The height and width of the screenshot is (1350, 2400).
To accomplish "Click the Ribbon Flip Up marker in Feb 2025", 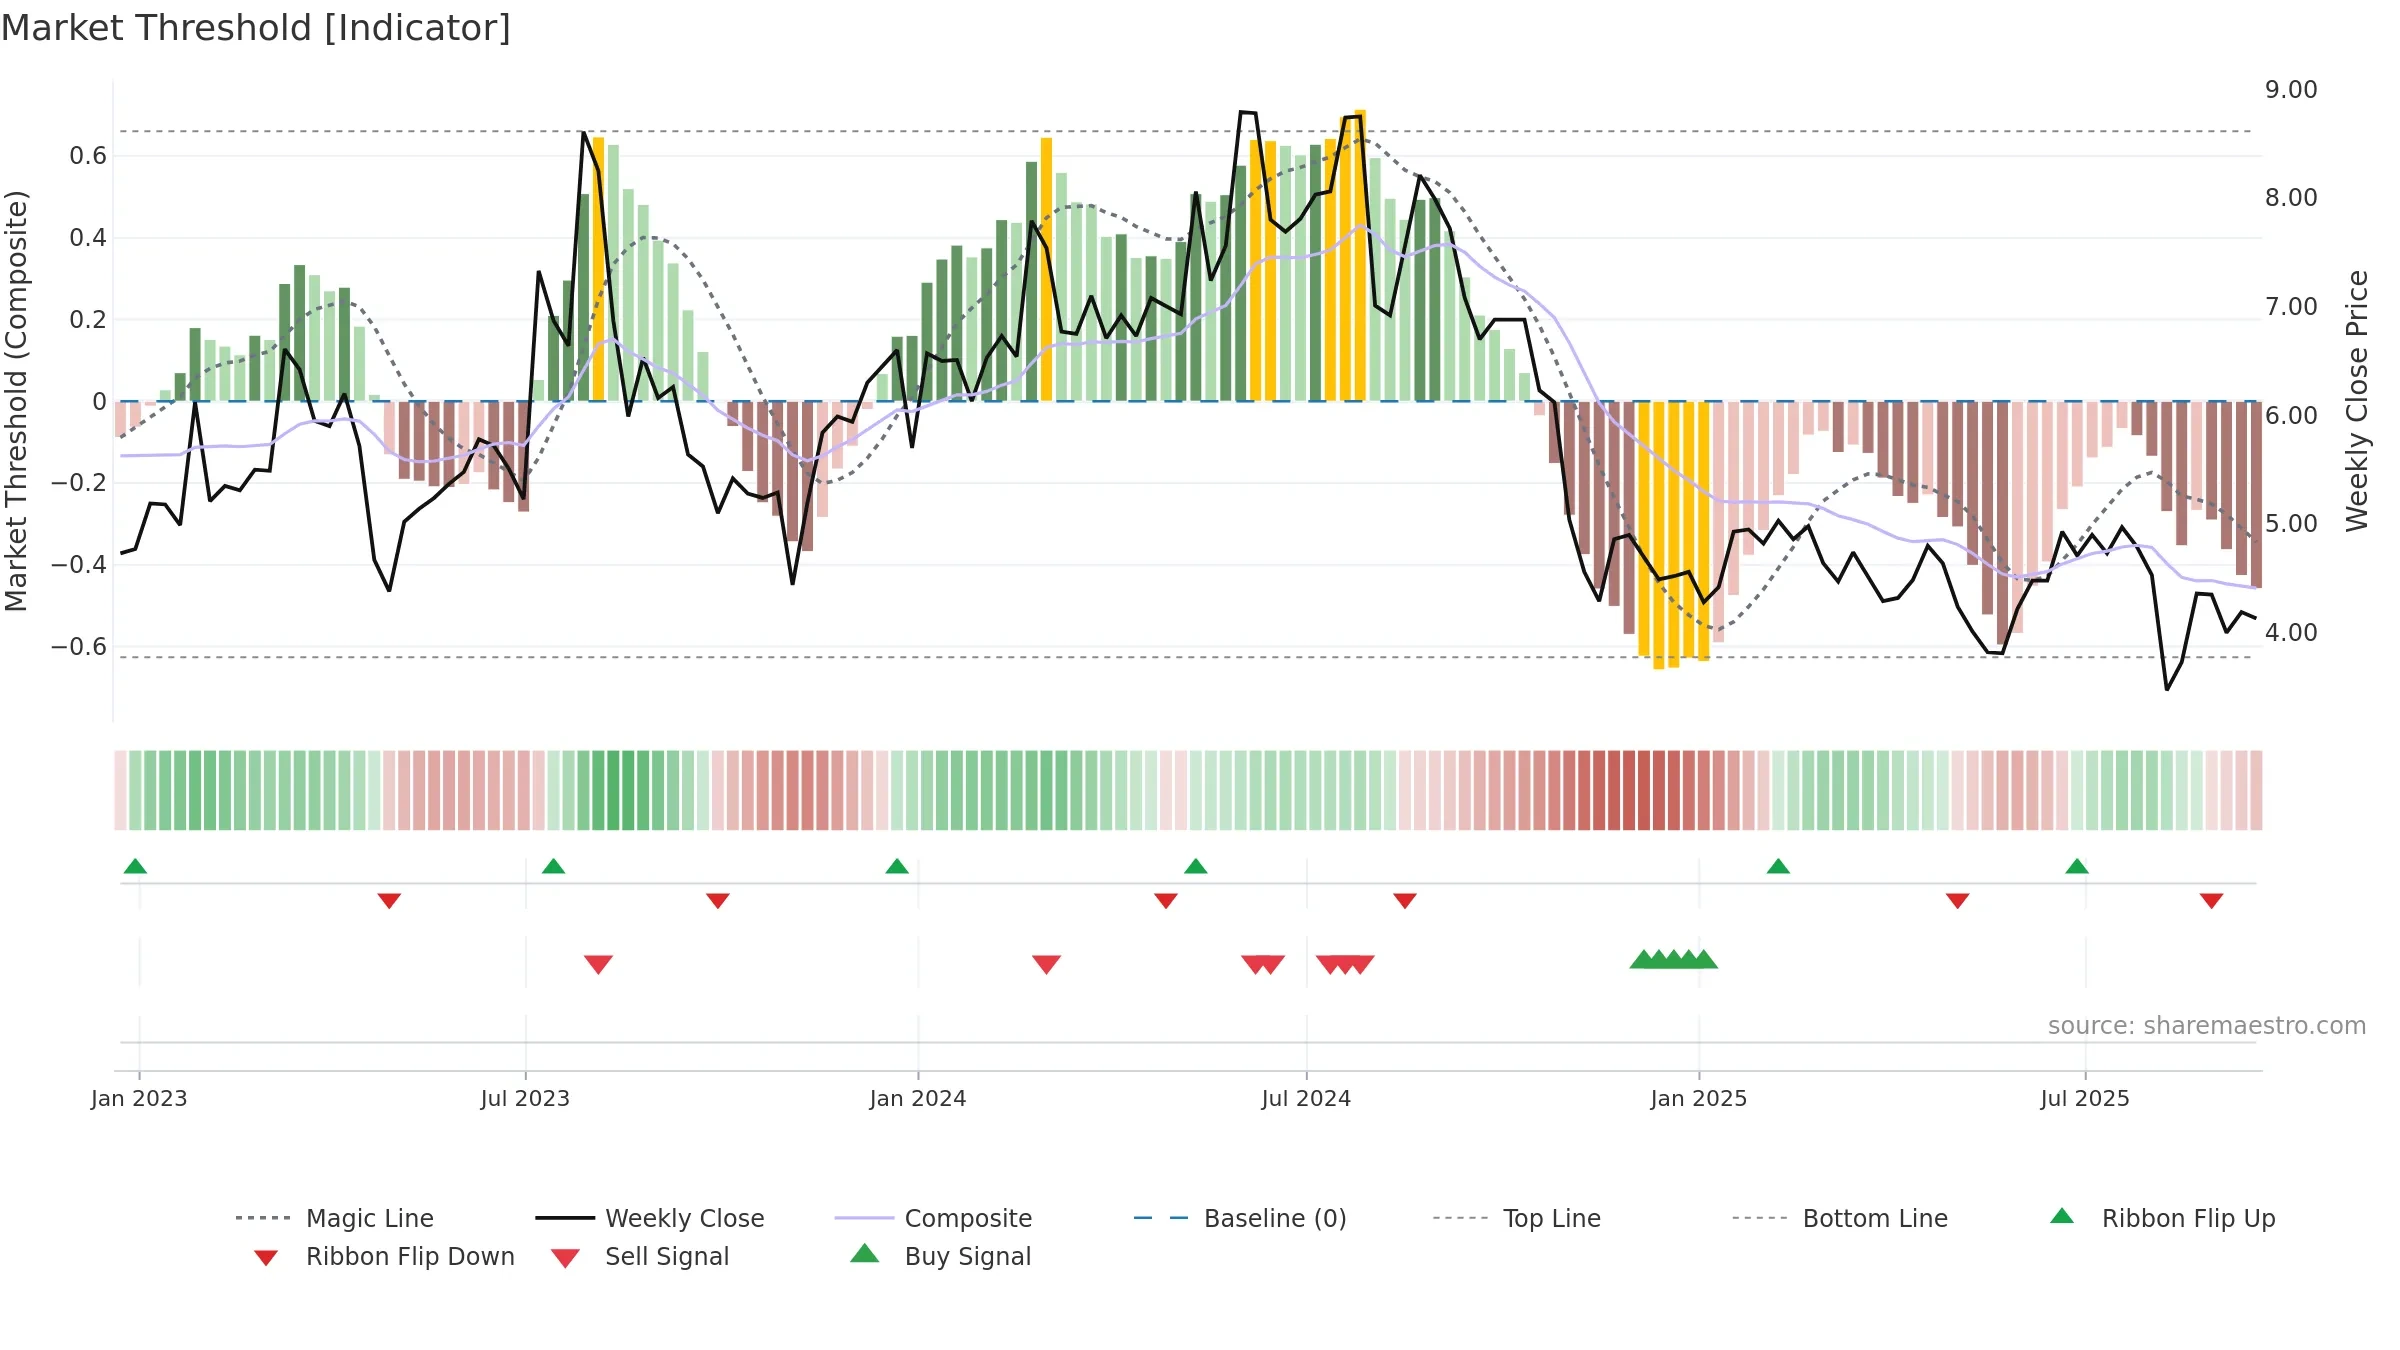I will coord(1777,866).
